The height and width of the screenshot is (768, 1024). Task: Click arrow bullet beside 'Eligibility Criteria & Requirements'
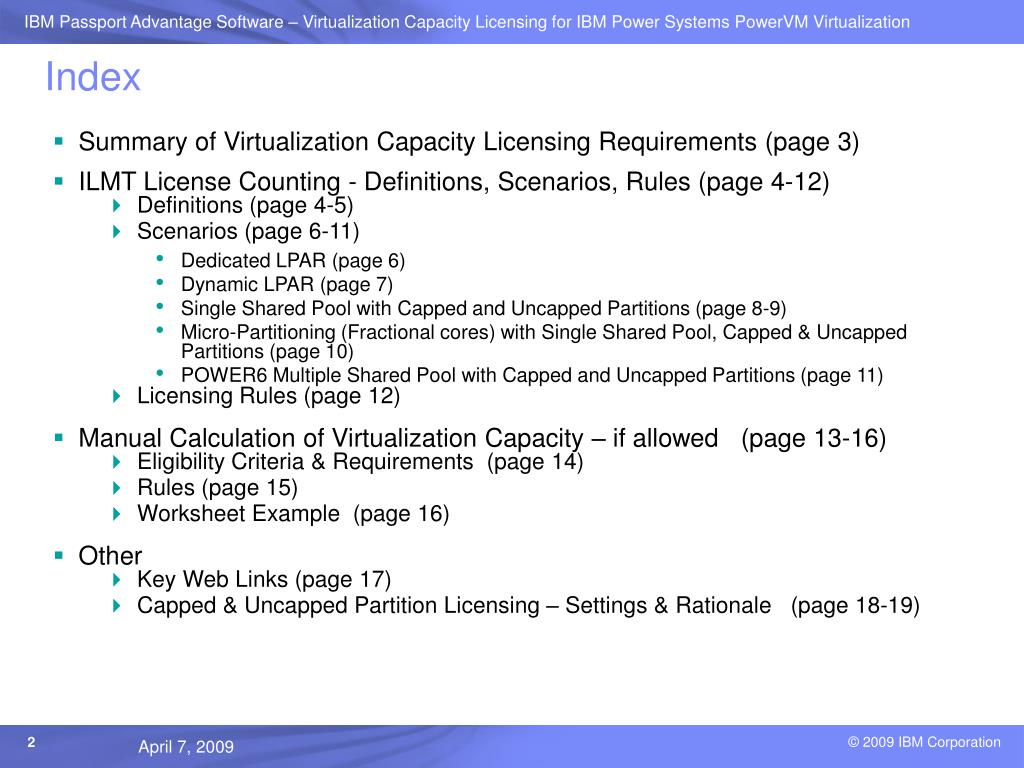tap(117, 462)
